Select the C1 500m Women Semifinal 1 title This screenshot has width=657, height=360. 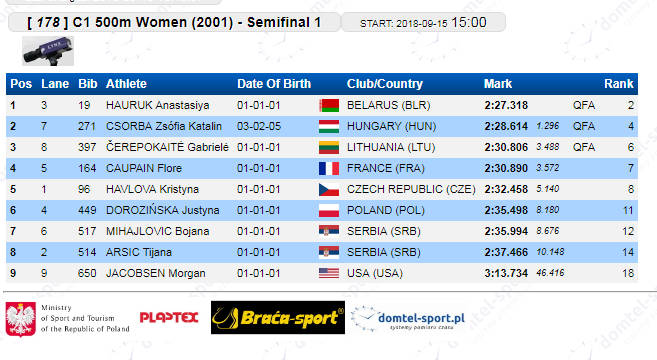(x=174, y=22)
